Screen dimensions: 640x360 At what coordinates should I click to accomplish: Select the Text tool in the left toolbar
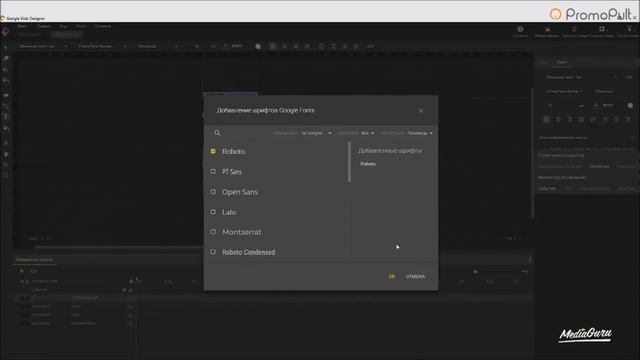[x=6, y=116]
